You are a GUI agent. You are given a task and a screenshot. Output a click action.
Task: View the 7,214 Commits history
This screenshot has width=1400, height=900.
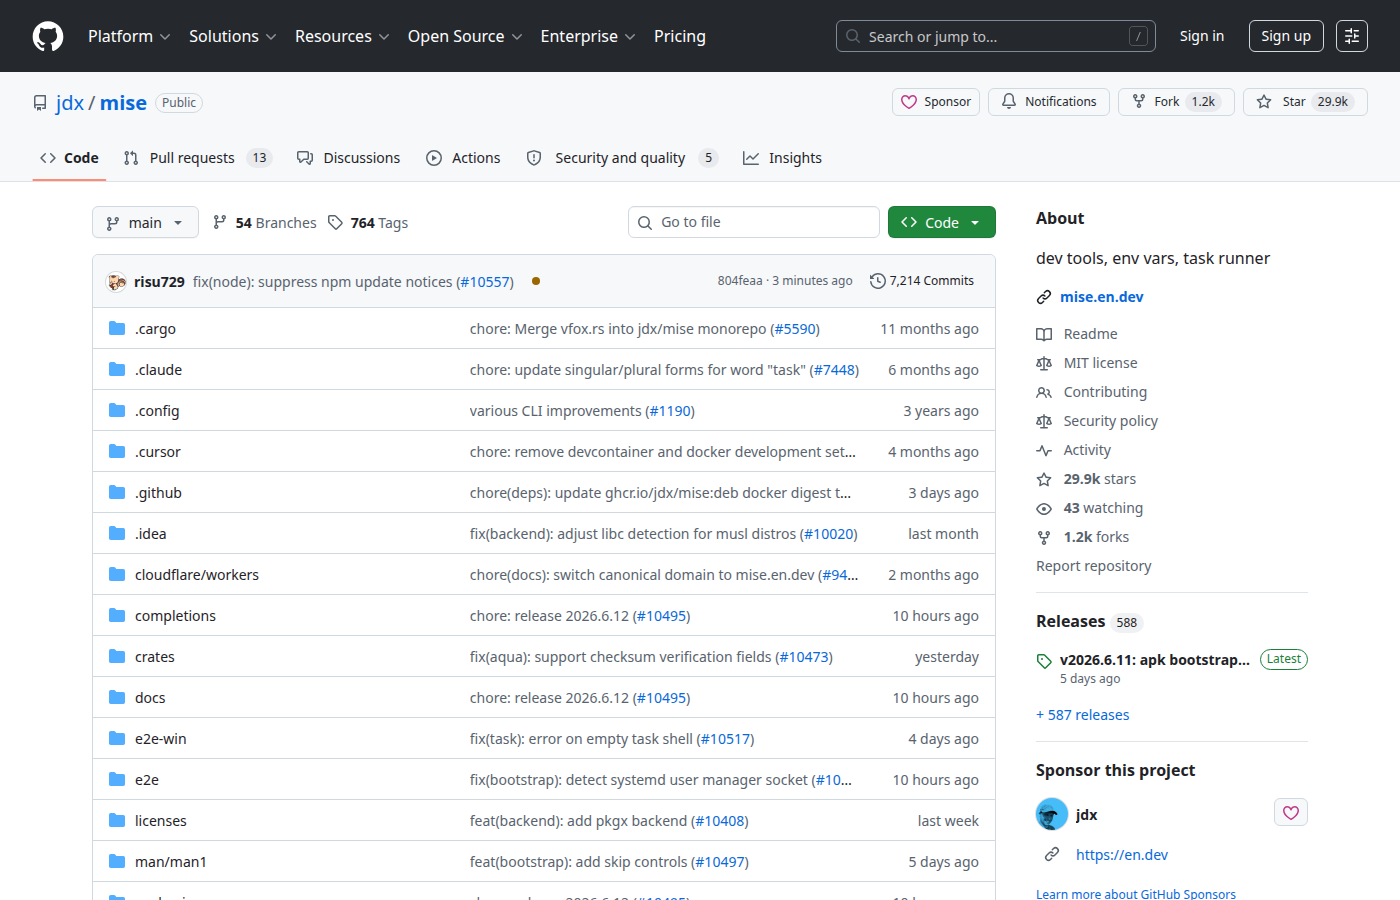coord(922,281)
